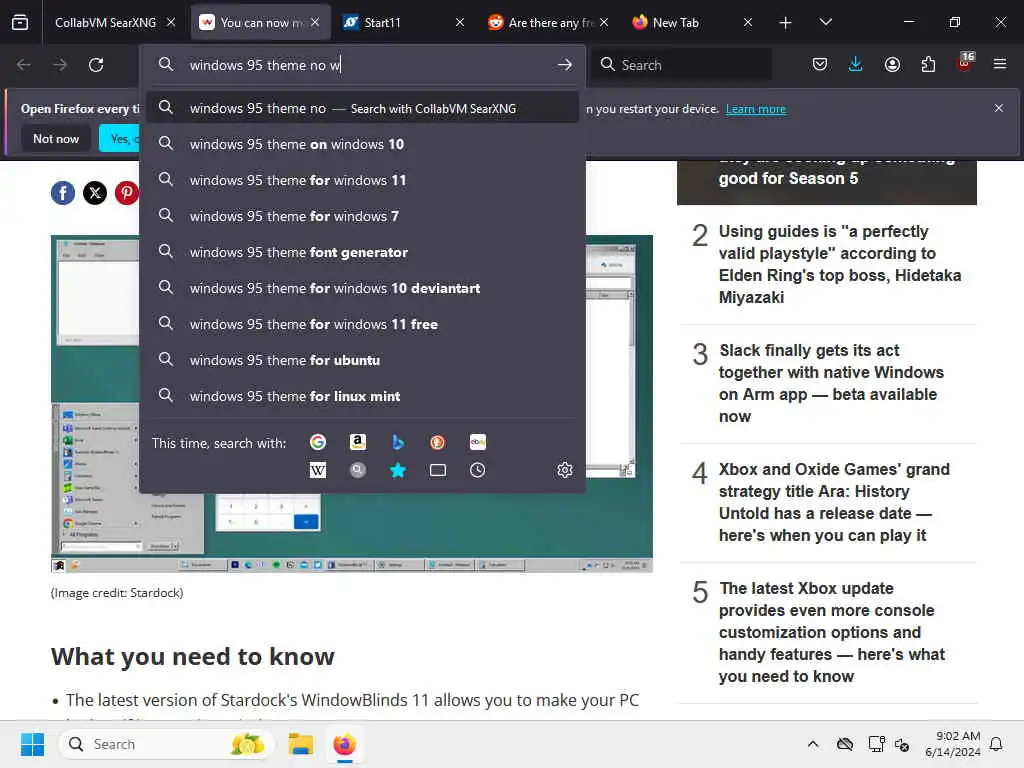
Task: Search this time with Amazon
Action: 357,442
